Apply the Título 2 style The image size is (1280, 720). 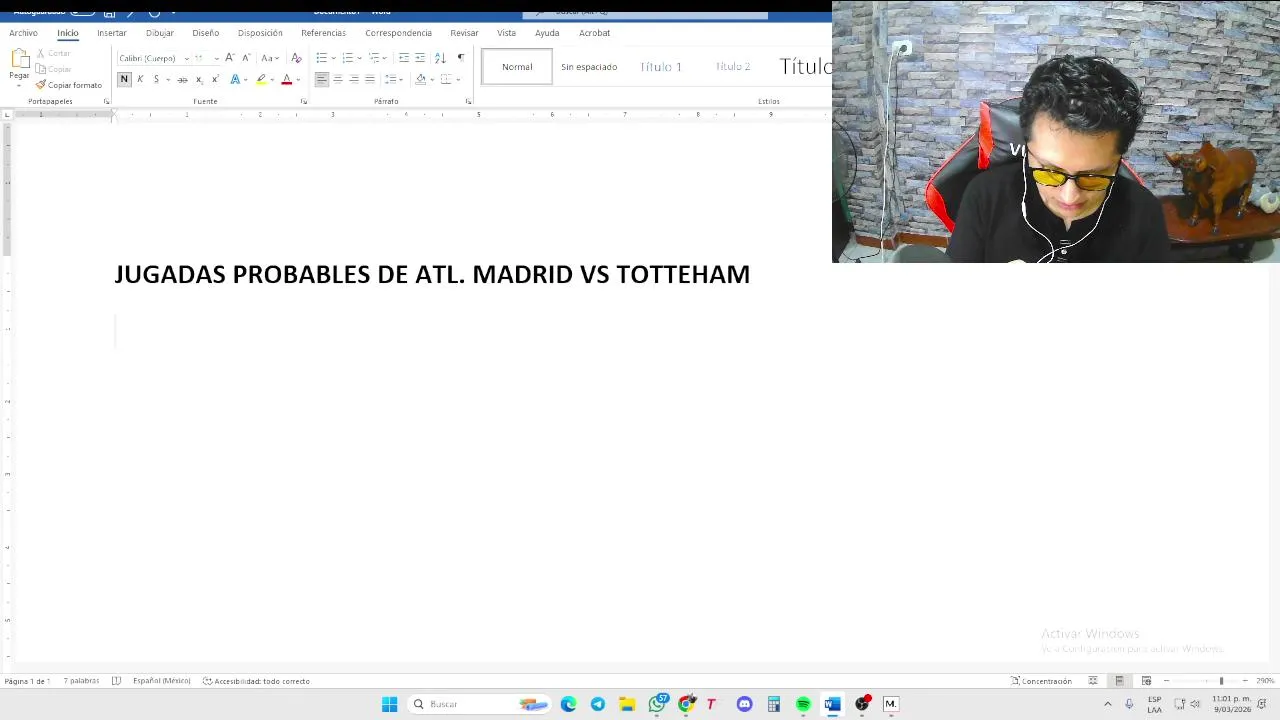point(733,67)
